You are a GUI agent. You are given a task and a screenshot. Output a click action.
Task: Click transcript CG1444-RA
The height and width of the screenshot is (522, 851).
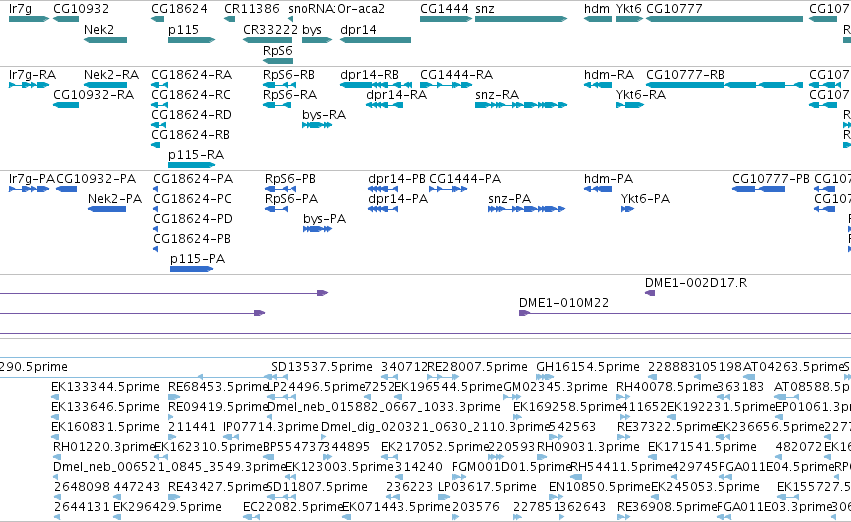coord(446,85)
